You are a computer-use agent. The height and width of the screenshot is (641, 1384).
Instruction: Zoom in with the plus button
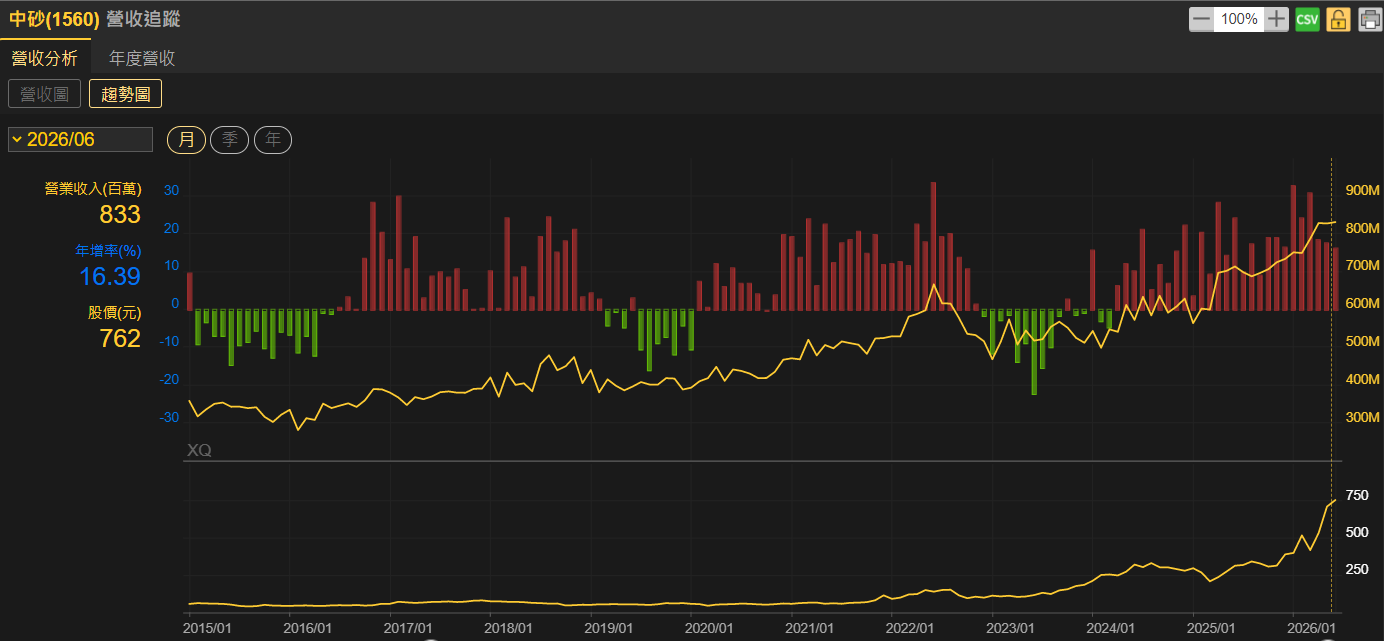[x=1277, y=19]
